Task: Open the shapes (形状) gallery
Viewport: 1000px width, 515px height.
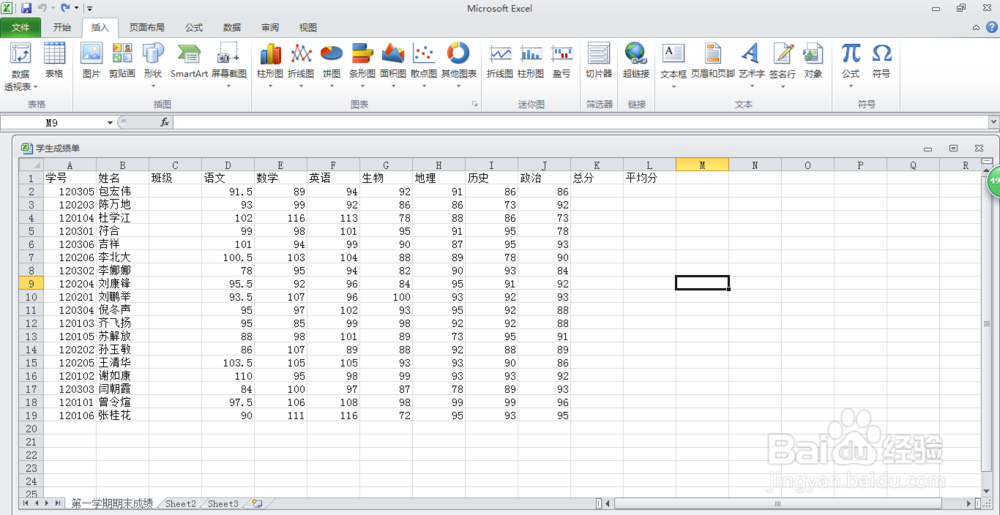Action: coord(153,65)
